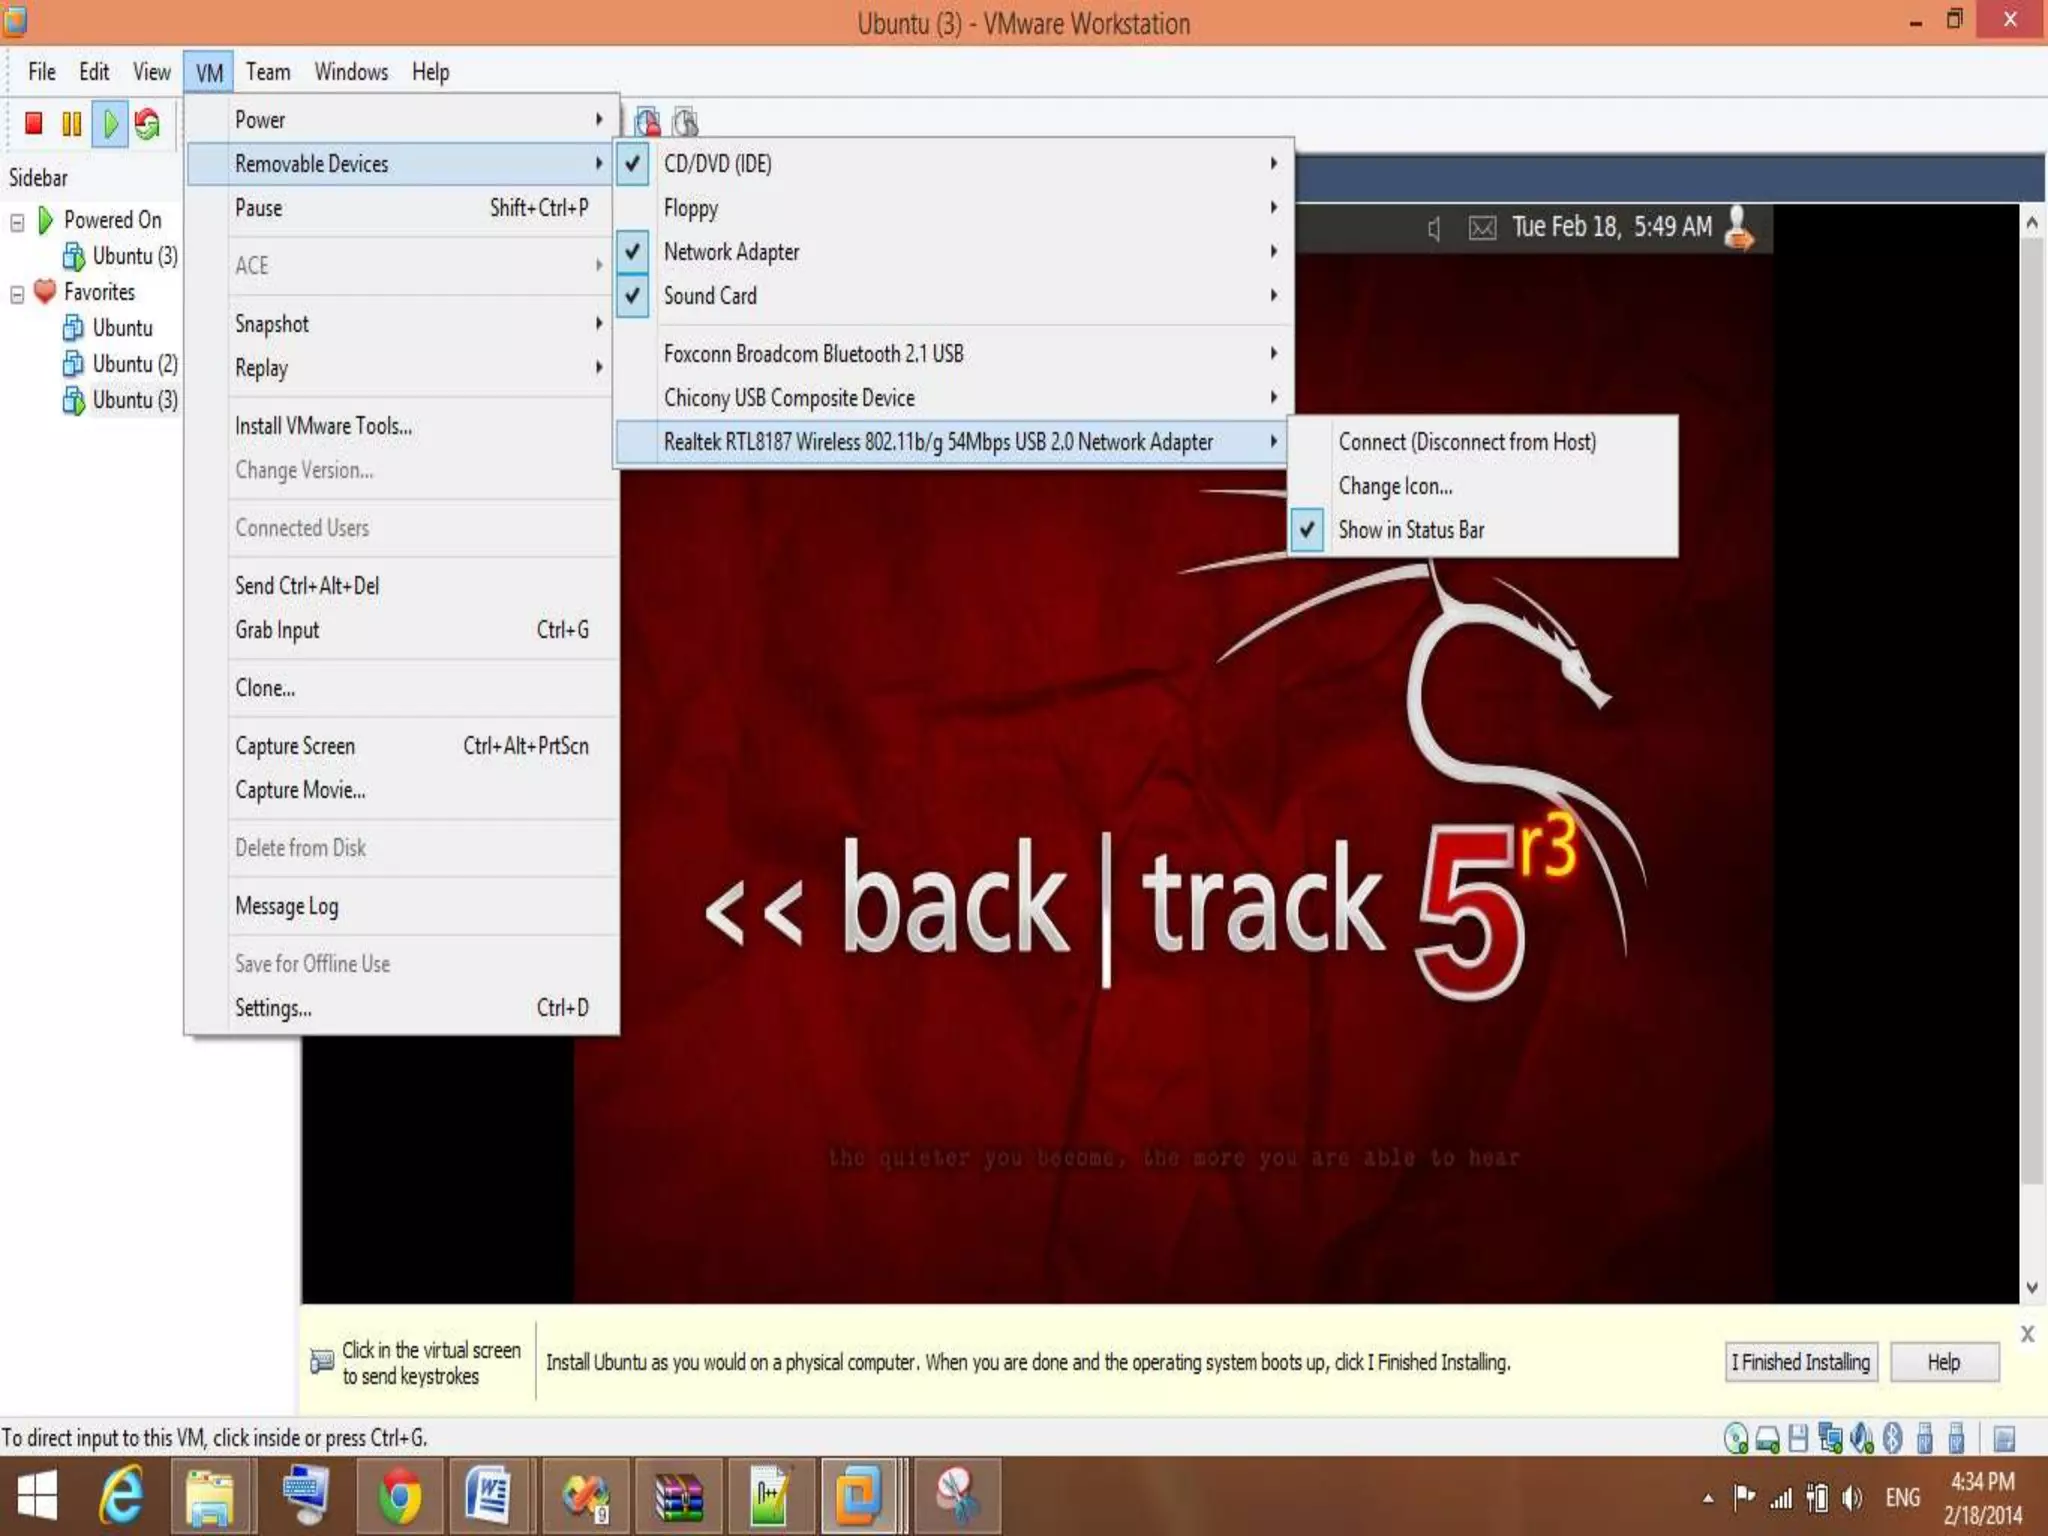The height and width of the screenshot is (1536, 2048).
Task: Click the Bluetooth device status bar icon
Action: click(1892, 1439)
